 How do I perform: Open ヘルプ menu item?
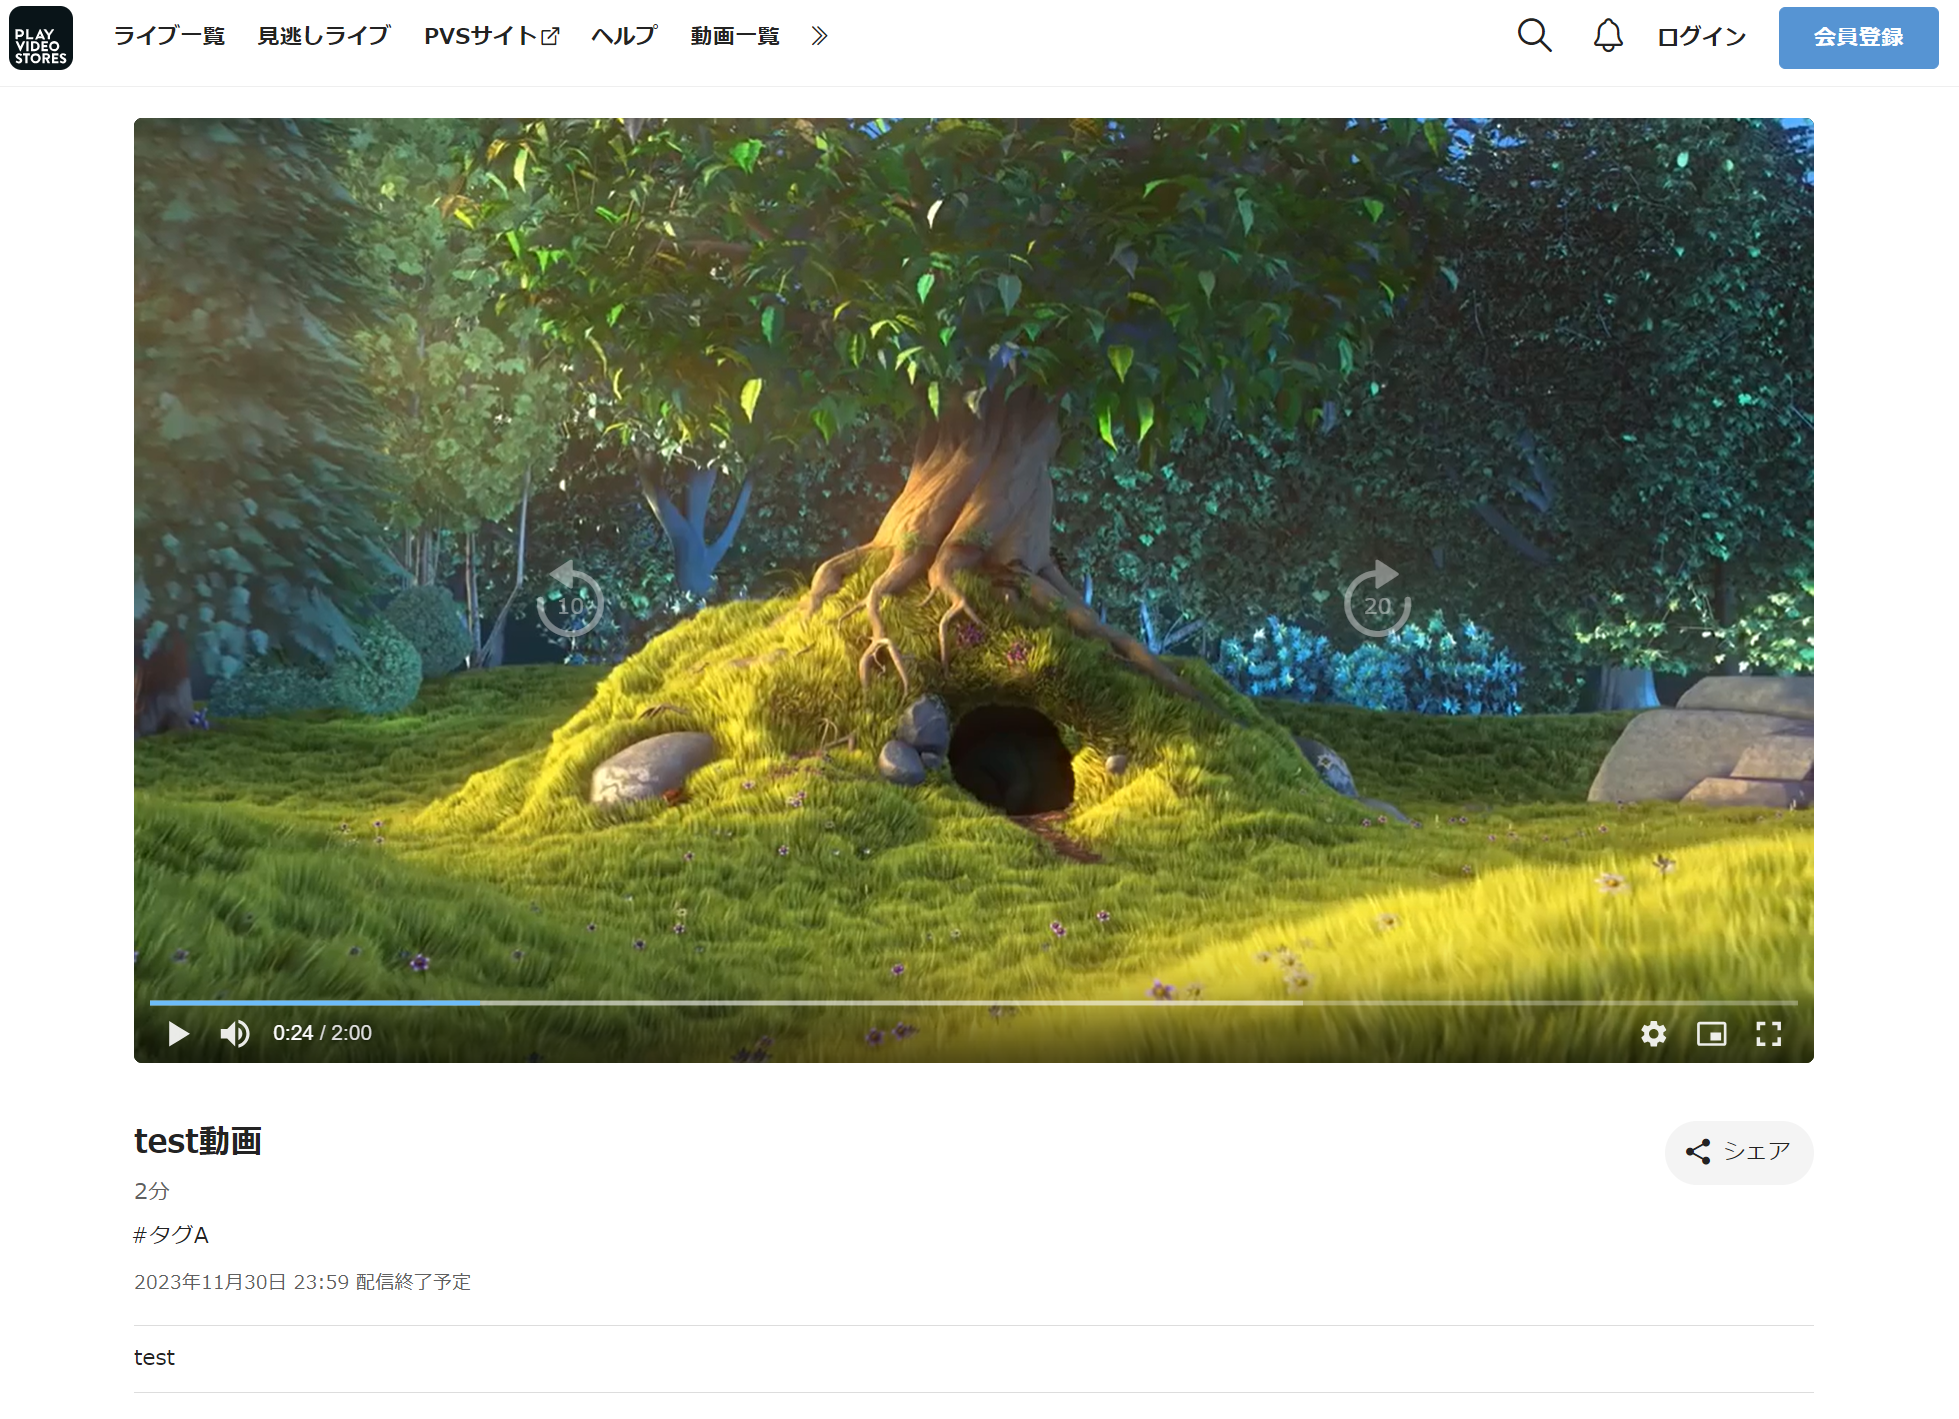coord(624,36)
